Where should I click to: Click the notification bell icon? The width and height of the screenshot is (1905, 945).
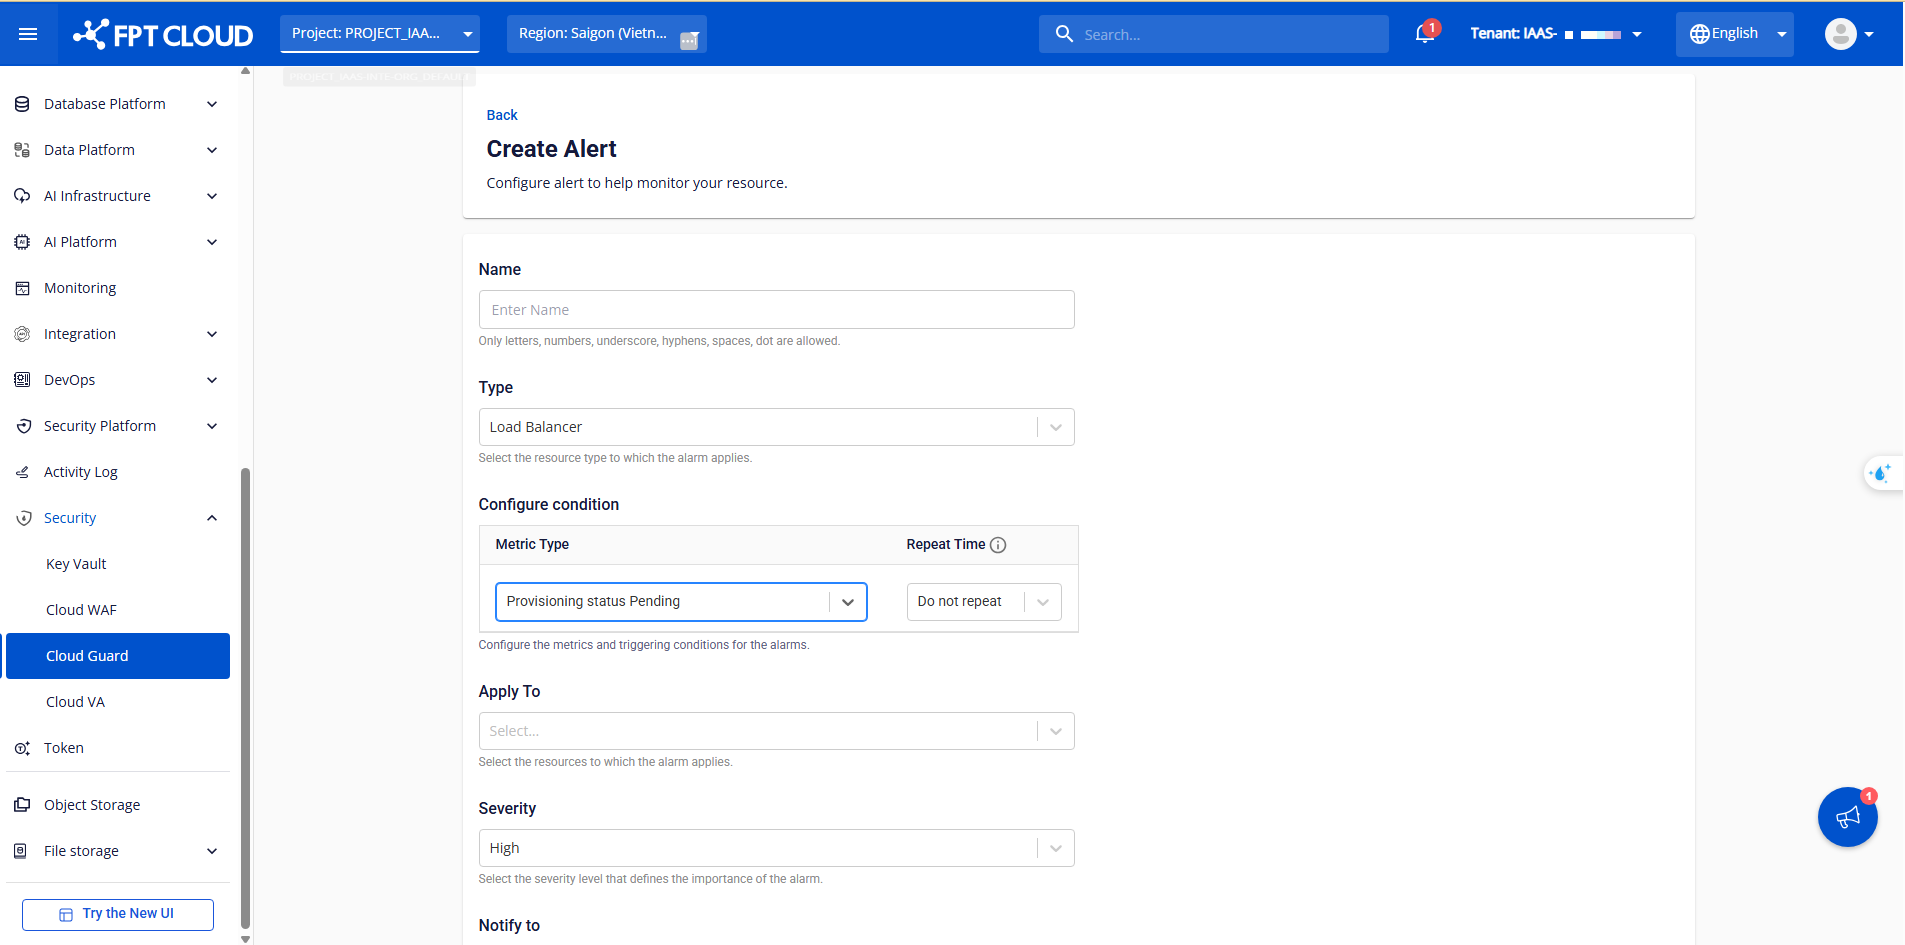click(1425, 34)
